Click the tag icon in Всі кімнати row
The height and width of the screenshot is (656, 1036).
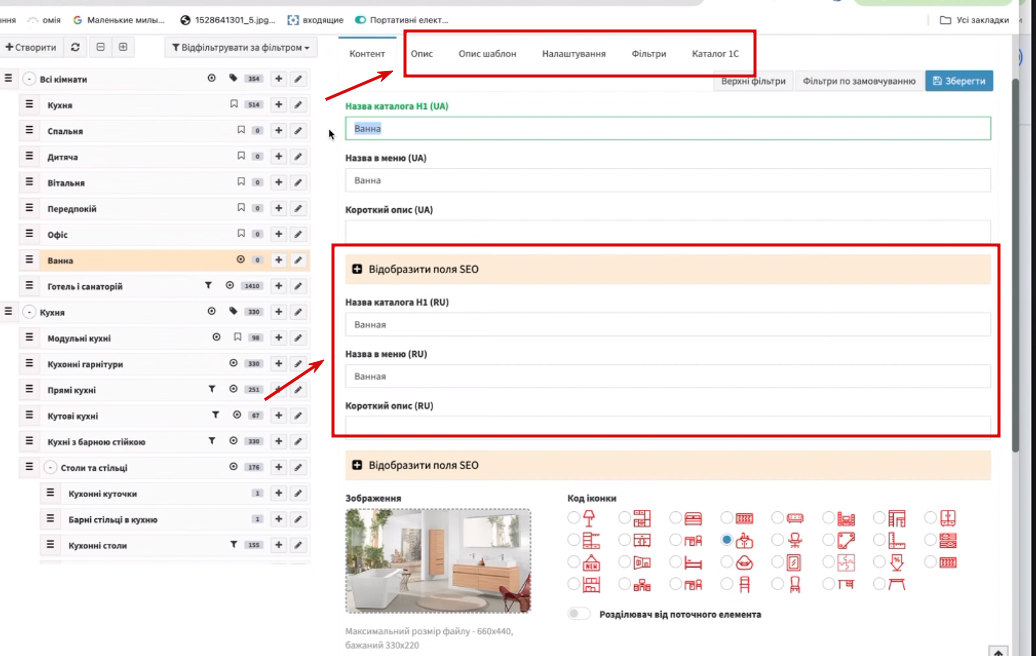233,79
